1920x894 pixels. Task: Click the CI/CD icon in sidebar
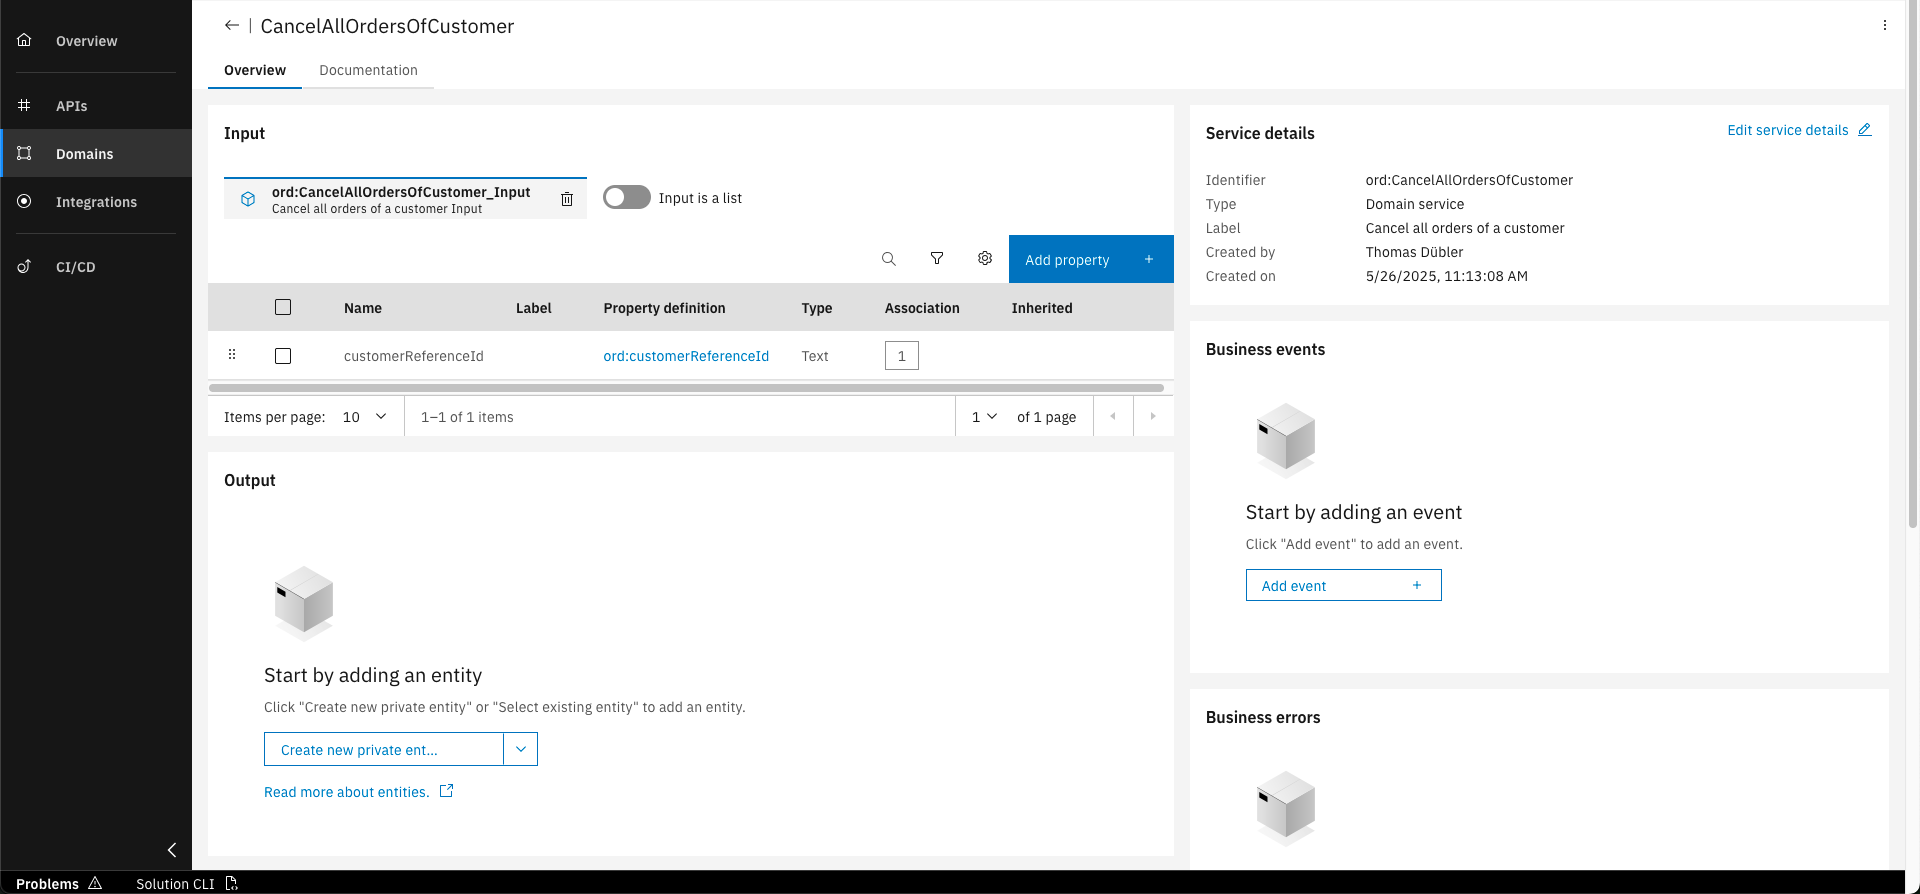(24, 266)
